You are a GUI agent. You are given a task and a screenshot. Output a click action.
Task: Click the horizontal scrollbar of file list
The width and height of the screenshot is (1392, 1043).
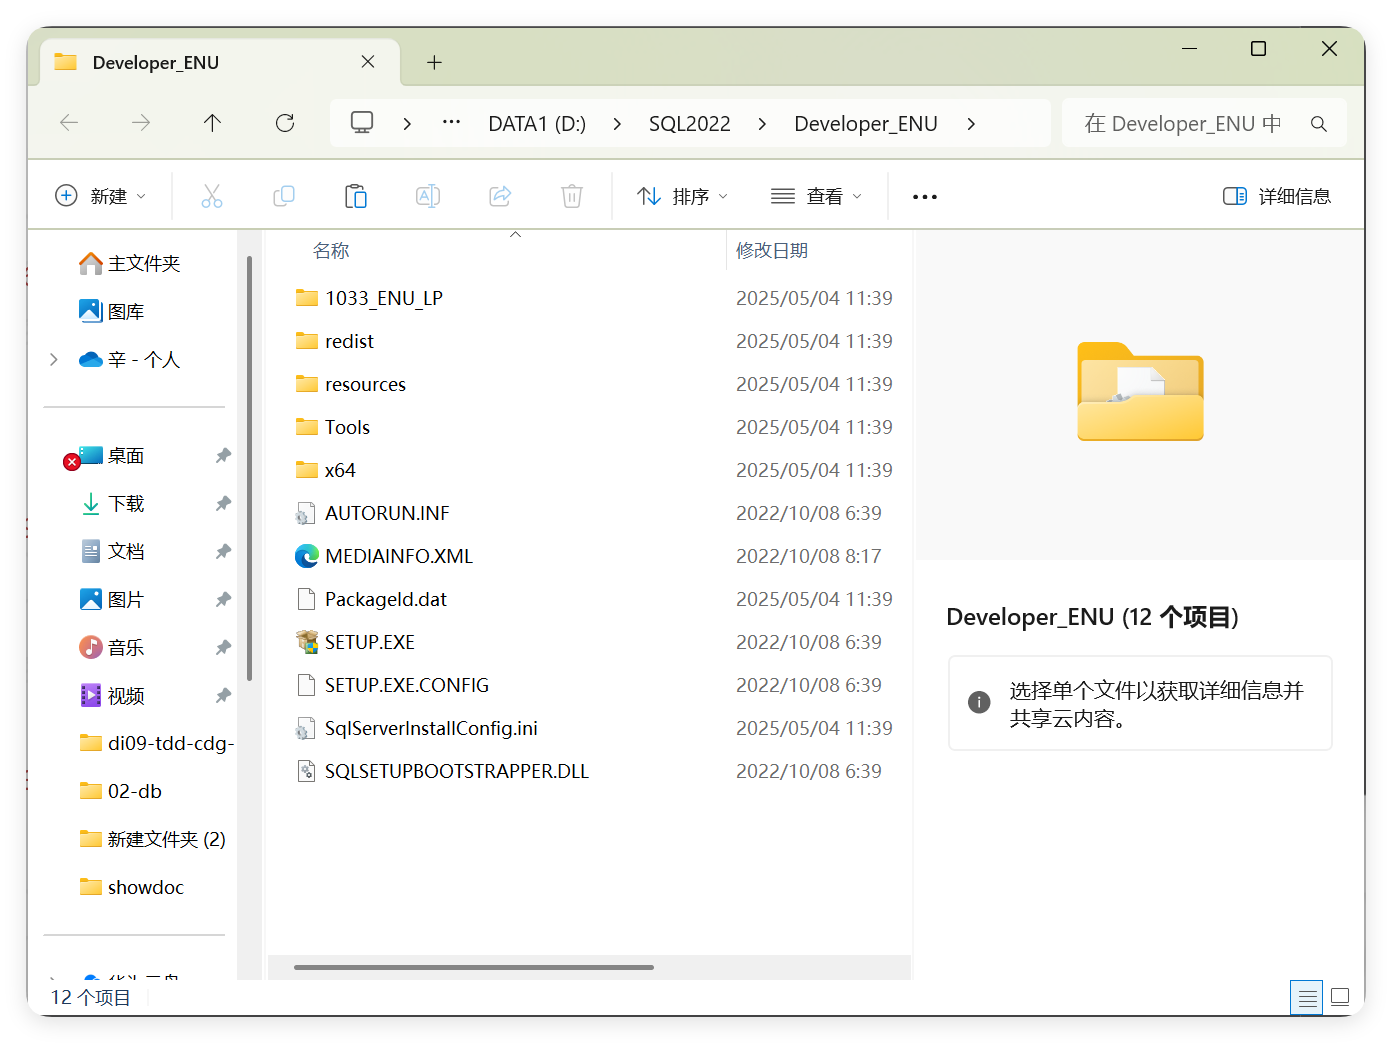pyautogui.click(x=474, y=967)
